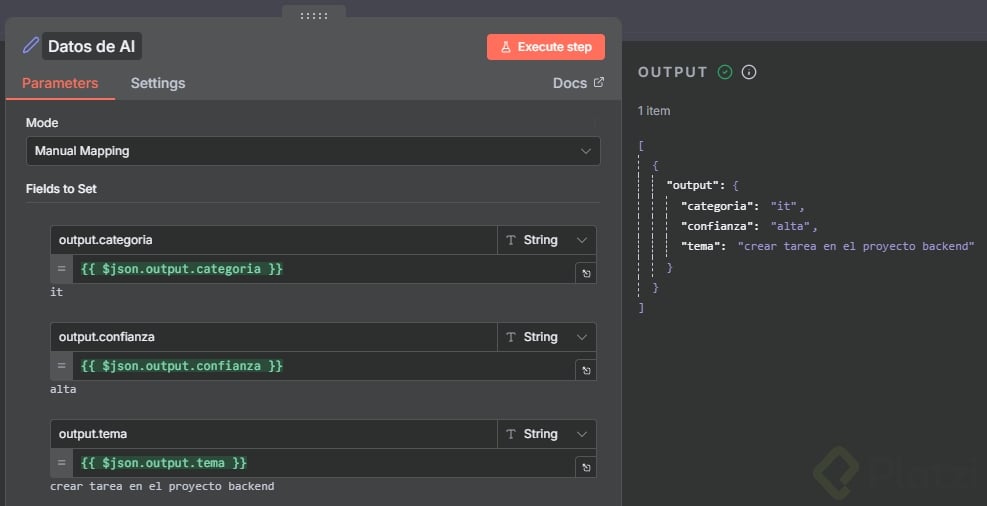Screen dimensions: 987x506
Task: Click the output.categoria field name input
Action: click(273, 240)
